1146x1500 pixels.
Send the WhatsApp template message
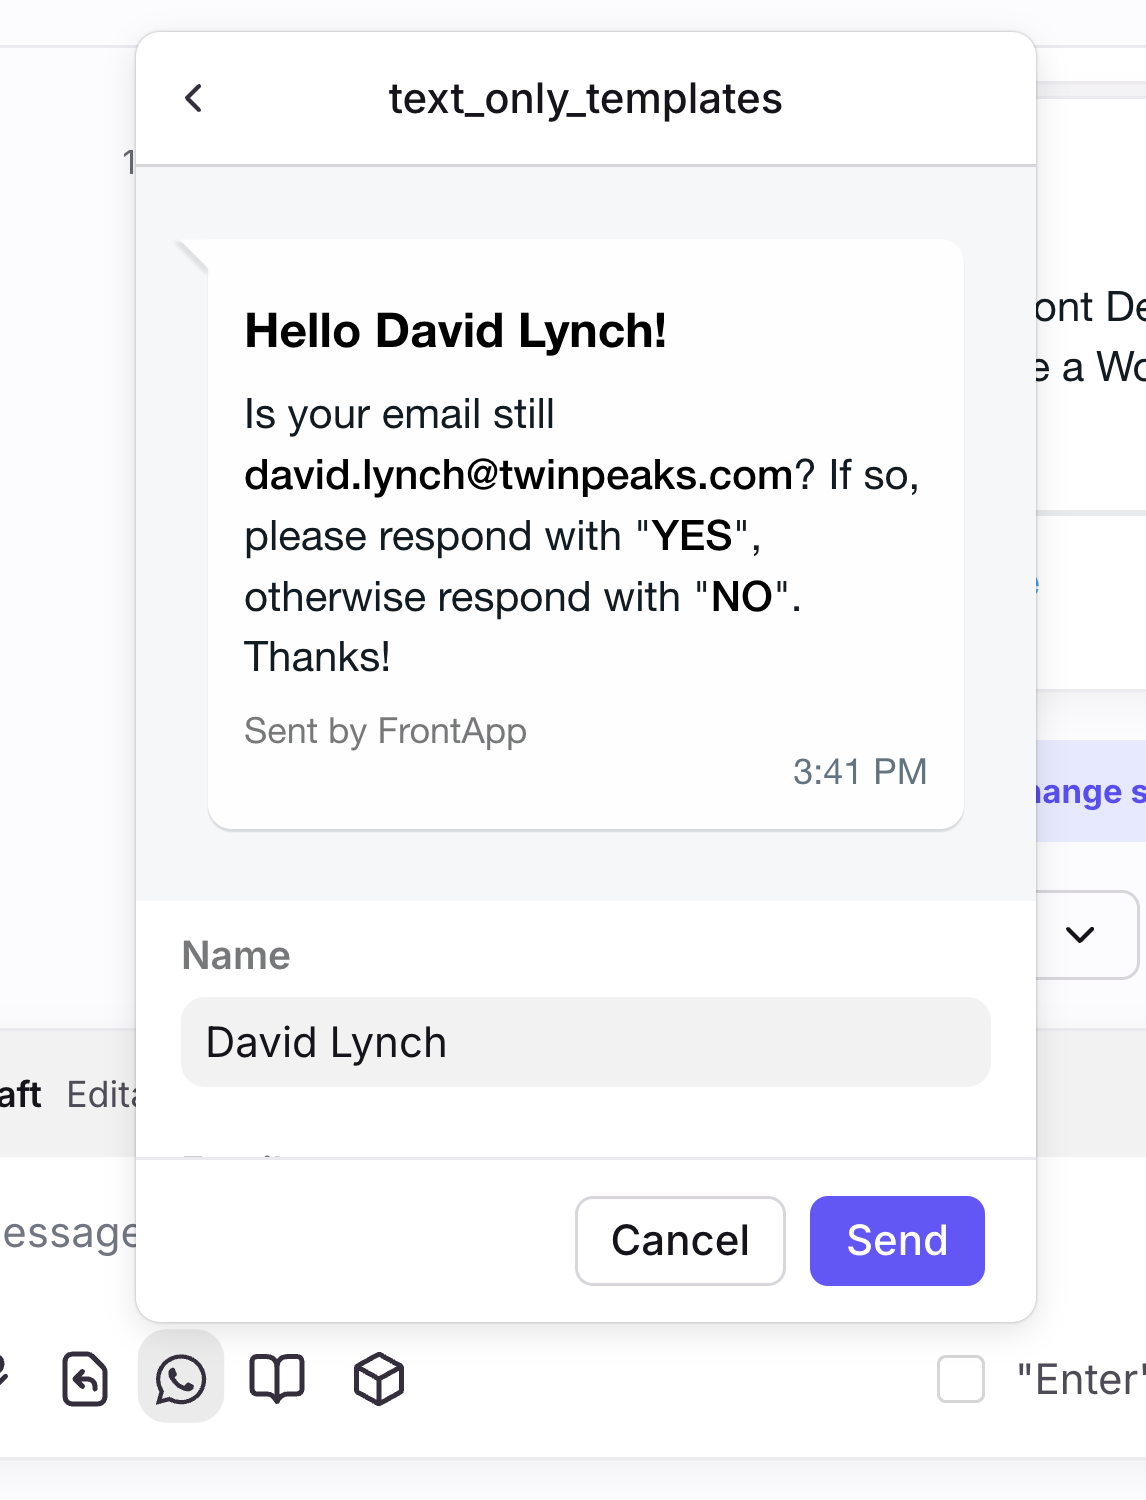pos(897,1241)
